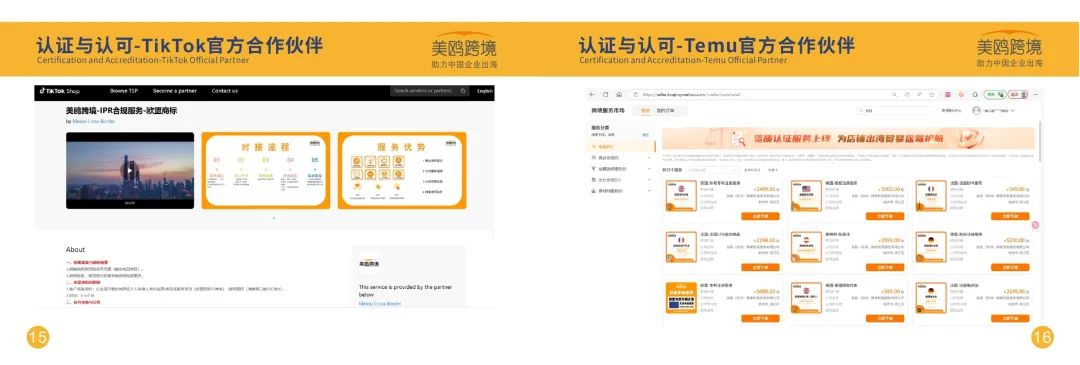This screenshot has width=1080, height=365.
Task: Switch to the 我的订单 tab
Action: click(x=665, y=110)
